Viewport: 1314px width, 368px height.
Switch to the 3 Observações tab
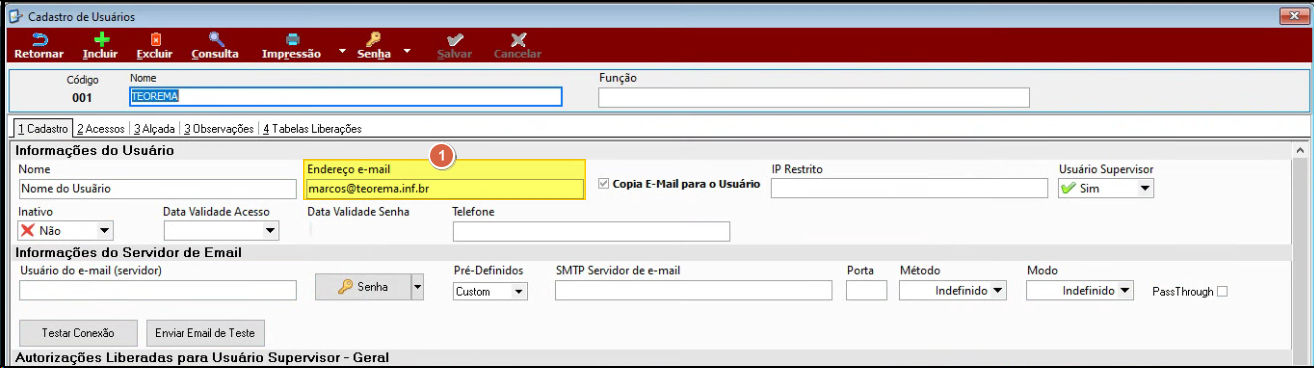[x=219, y=129]
